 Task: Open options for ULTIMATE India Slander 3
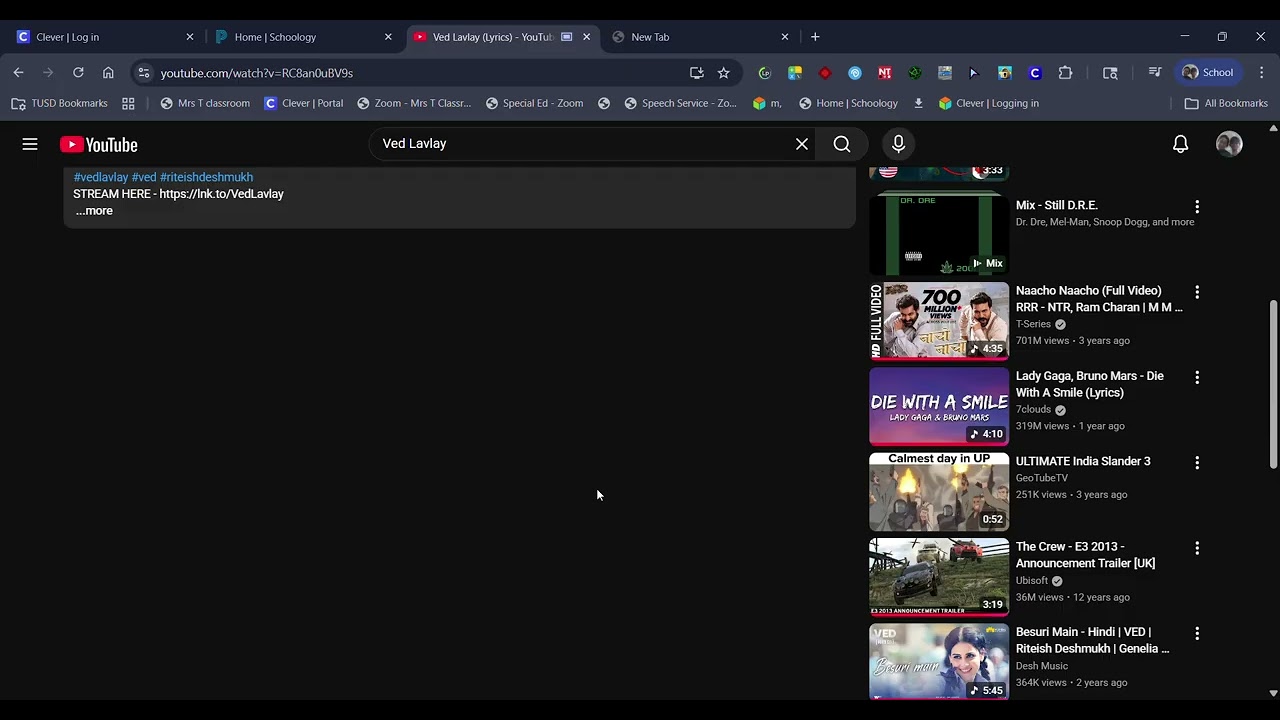[x=1197, y=463]
